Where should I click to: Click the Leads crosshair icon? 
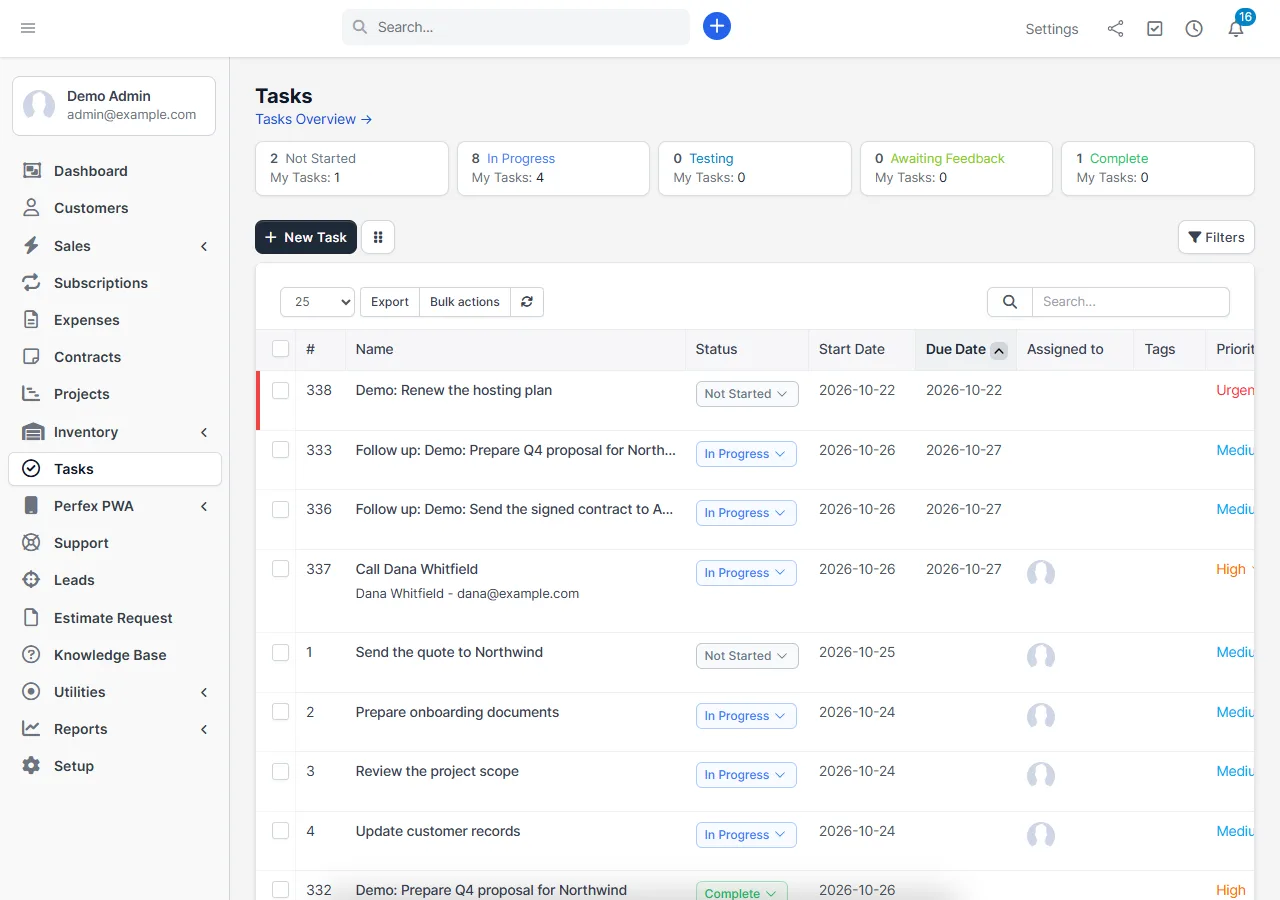[32, 580]
